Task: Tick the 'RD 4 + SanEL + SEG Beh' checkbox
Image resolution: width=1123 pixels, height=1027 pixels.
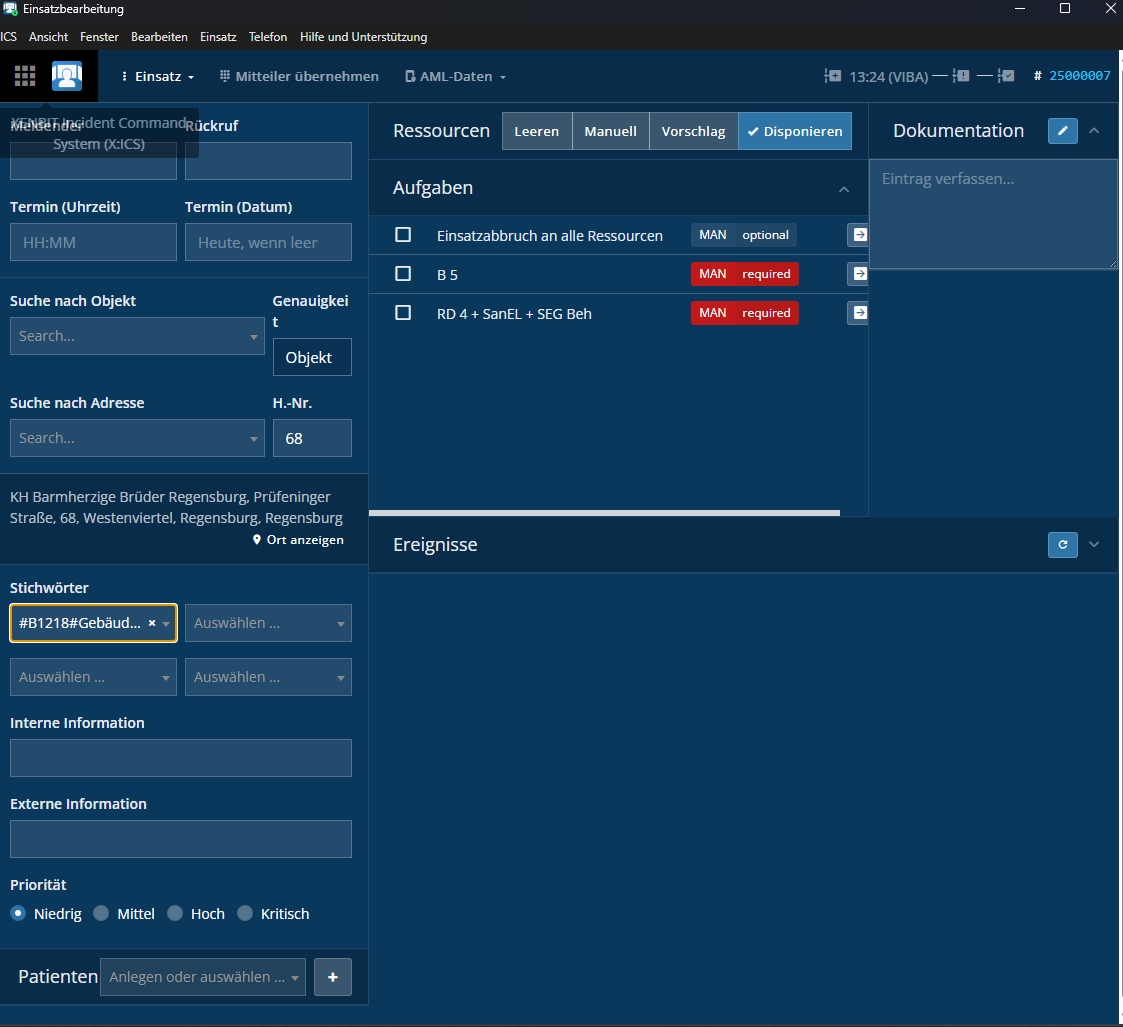Action: pos(403,313)
